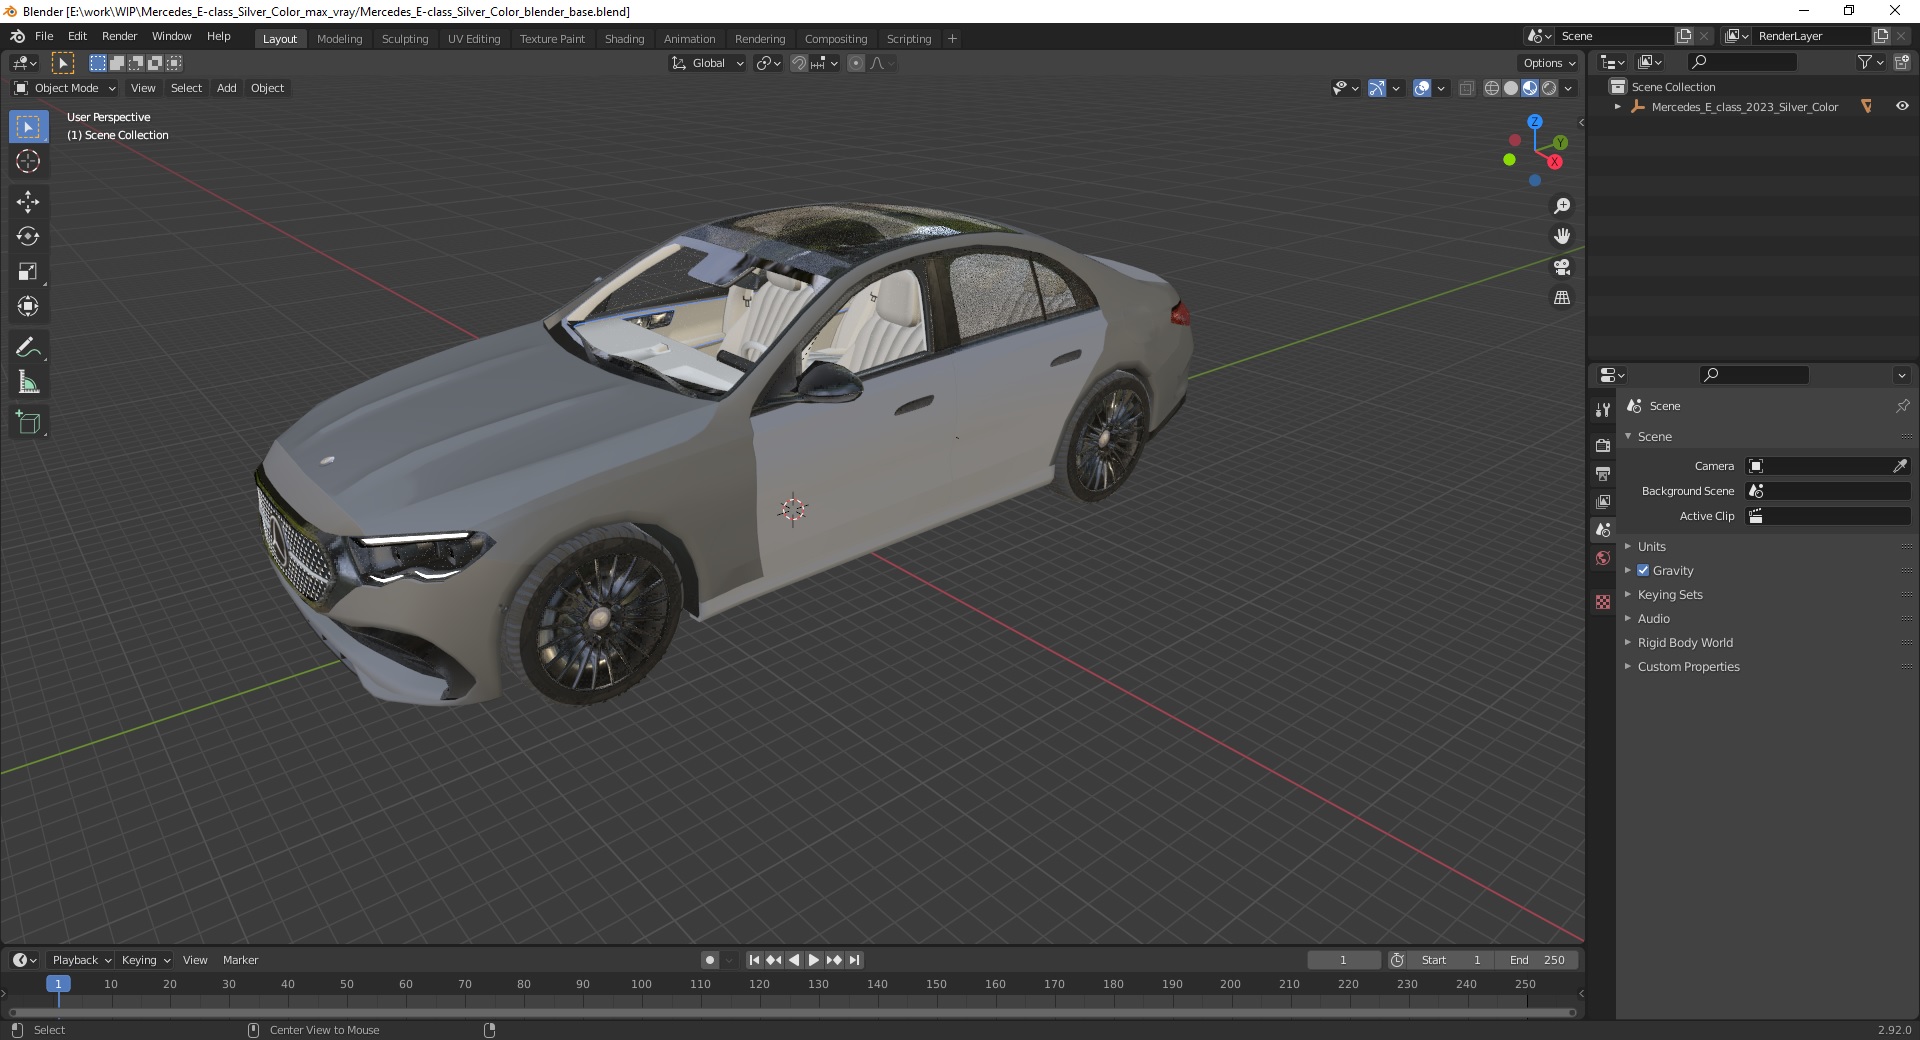The image size is (1920, 1040).
Task: Open the Texture properties tab
Action: [1603, 602]
